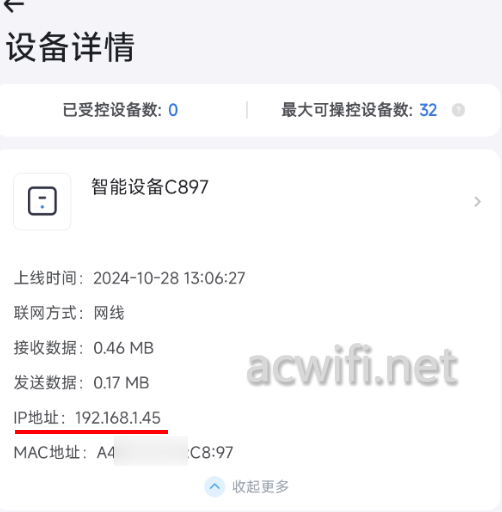
Task: Click the 上线时间 label
Action: 48,278
